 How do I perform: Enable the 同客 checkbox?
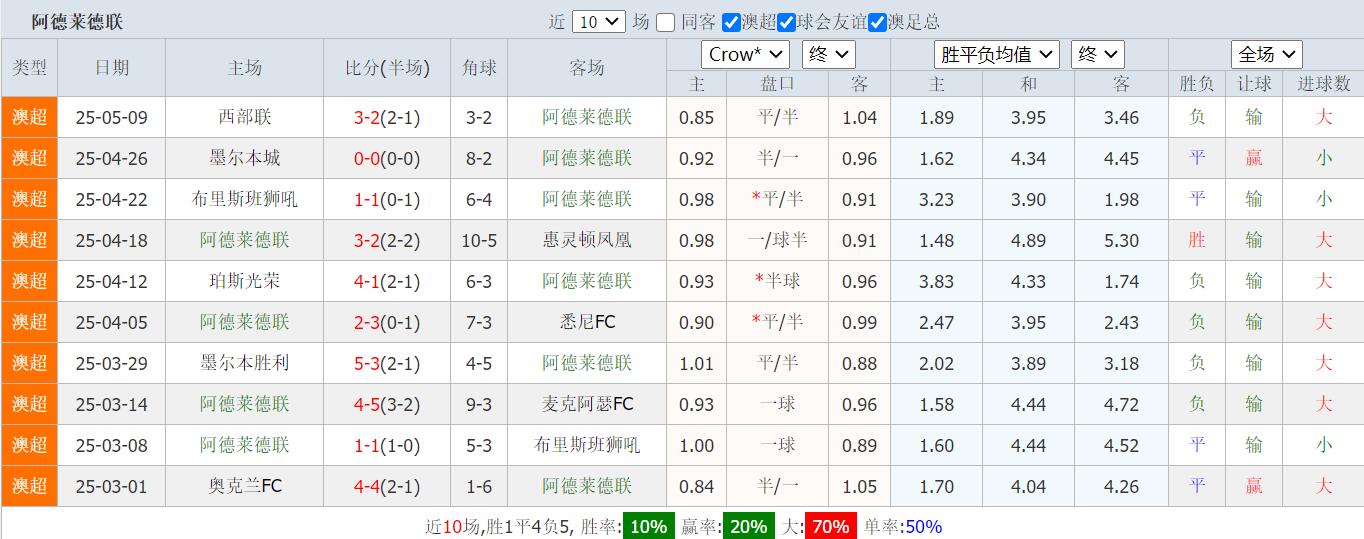click(x=666, y=22)
